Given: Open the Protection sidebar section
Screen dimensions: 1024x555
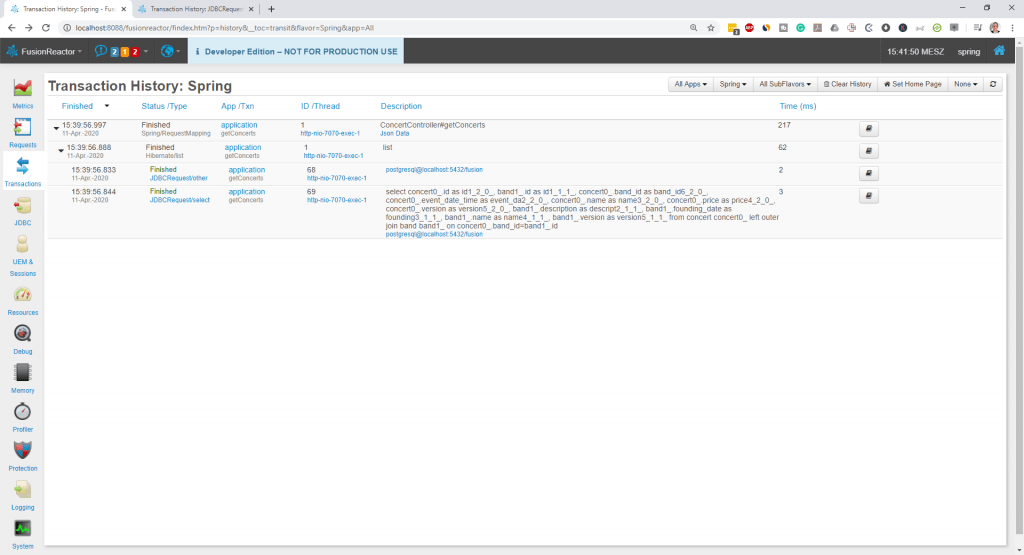Looking at the screenshot, I should click(x=22, y=456).
